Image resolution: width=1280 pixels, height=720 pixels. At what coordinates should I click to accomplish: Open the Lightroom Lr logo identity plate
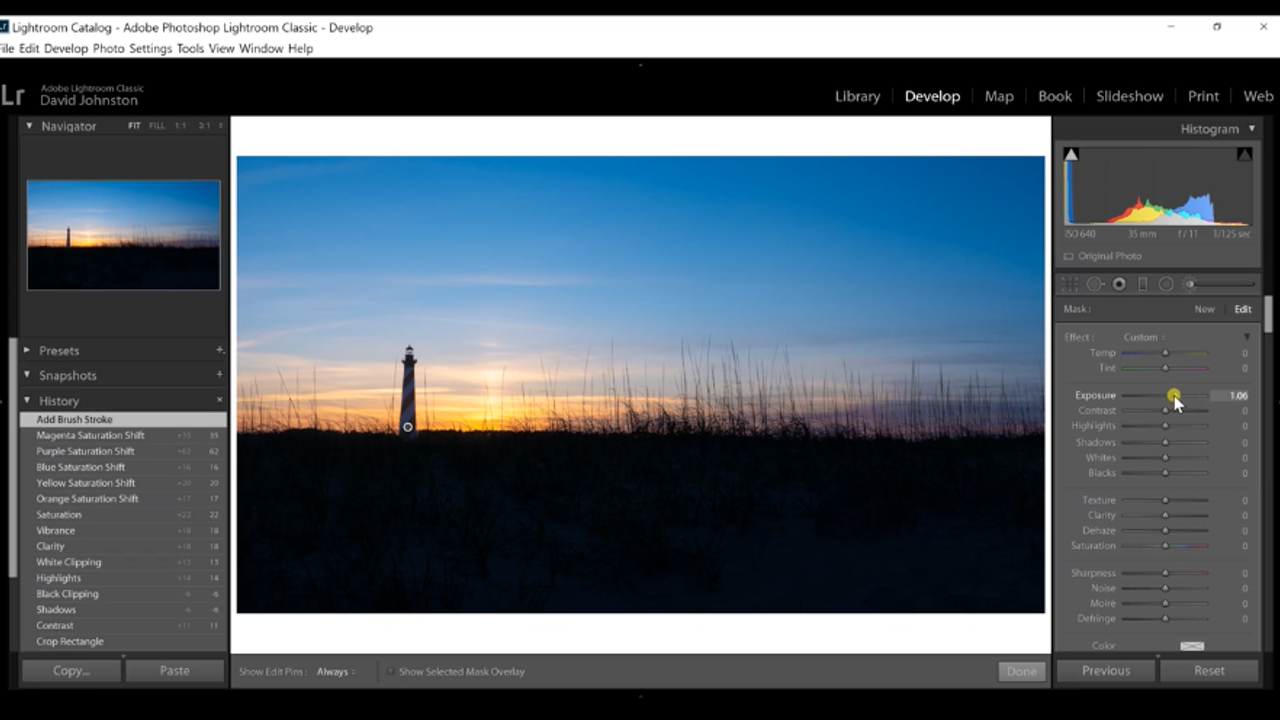click(x=12, y=95)
